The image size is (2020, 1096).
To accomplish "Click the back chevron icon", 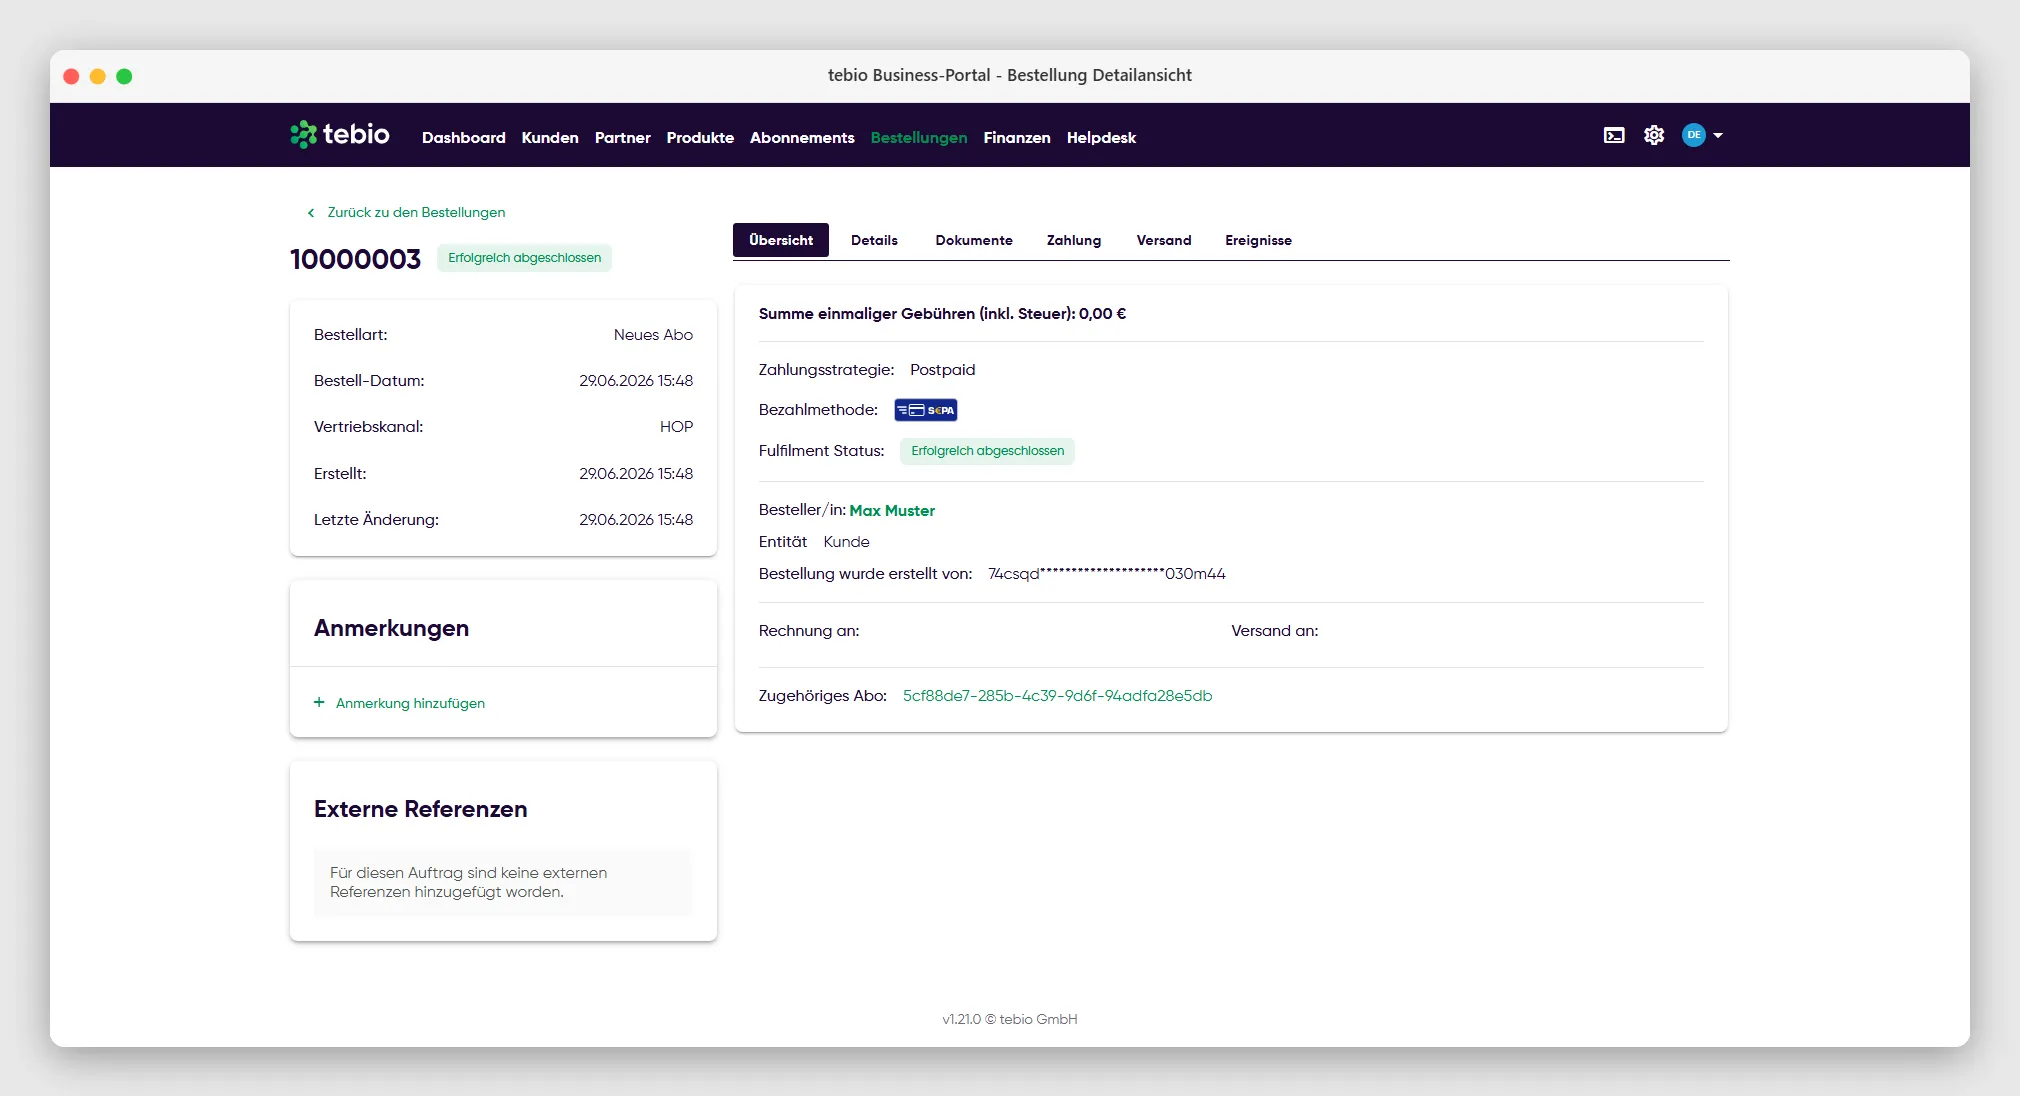I will click(311, 212).
